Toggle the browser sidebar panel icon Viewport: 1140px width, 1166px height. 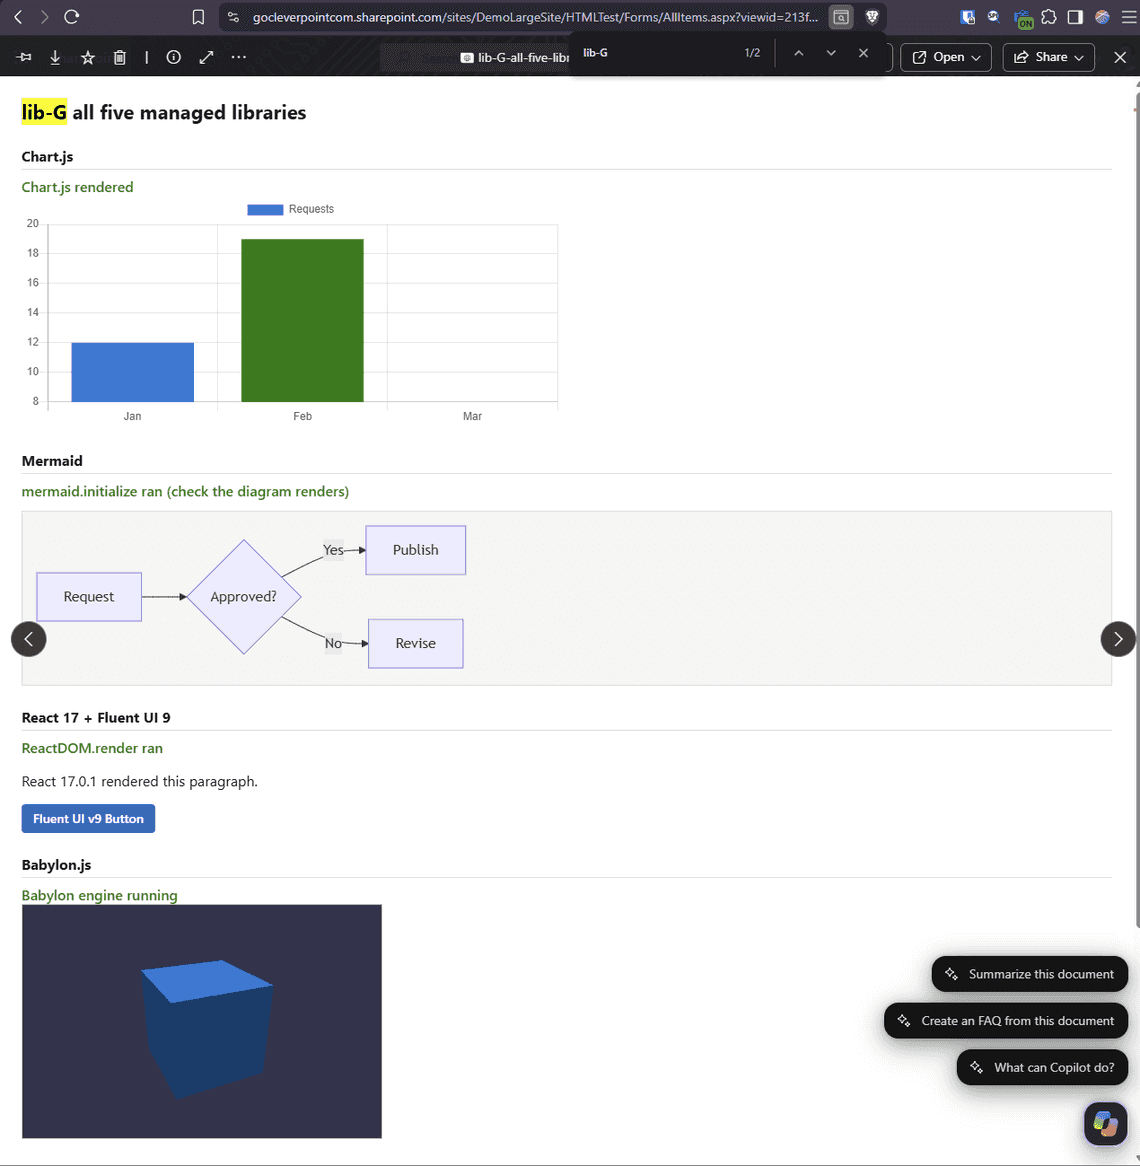point(1075,16)
